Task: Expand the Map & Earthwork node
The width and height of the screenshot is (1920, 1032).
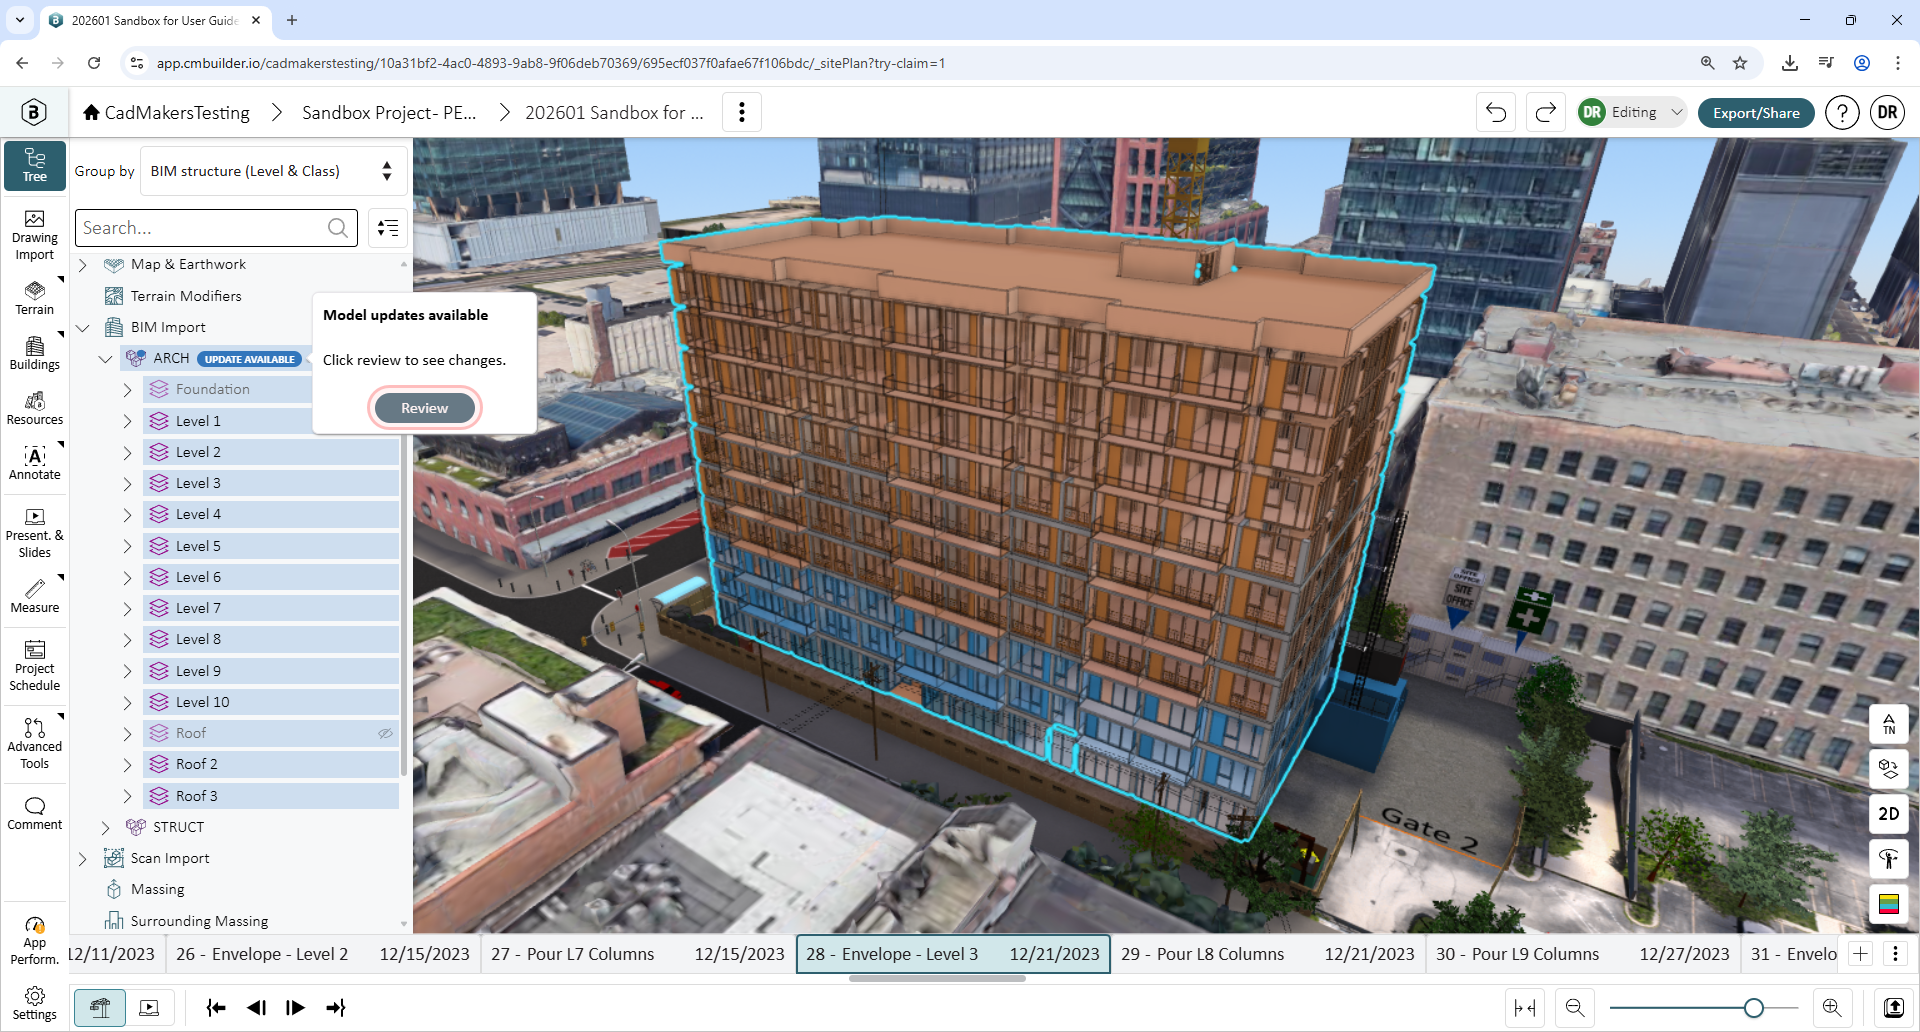Action: pyautogui.click(x=83, y=265)
